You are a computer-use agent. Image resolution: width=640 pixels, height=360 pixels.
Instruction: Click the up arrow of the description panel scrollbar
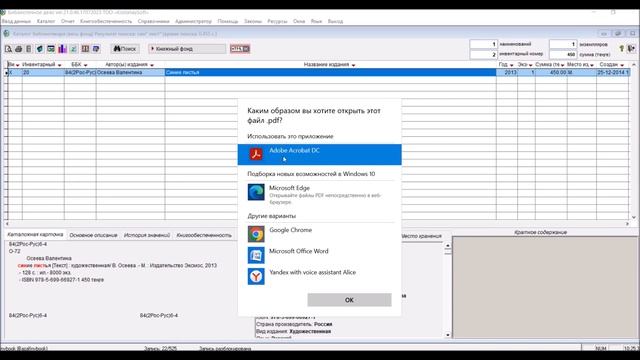(x=448, y=246)
